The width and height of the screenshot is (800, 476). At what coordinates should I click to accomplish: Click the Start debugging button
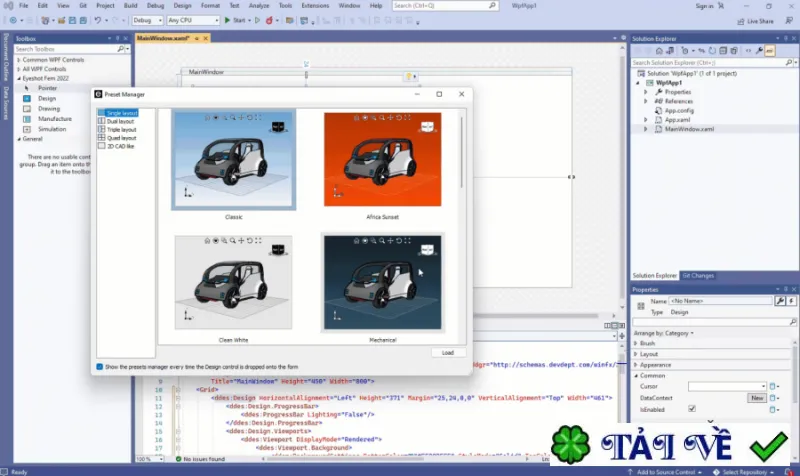pyautogui.click(x=235, y=20)
